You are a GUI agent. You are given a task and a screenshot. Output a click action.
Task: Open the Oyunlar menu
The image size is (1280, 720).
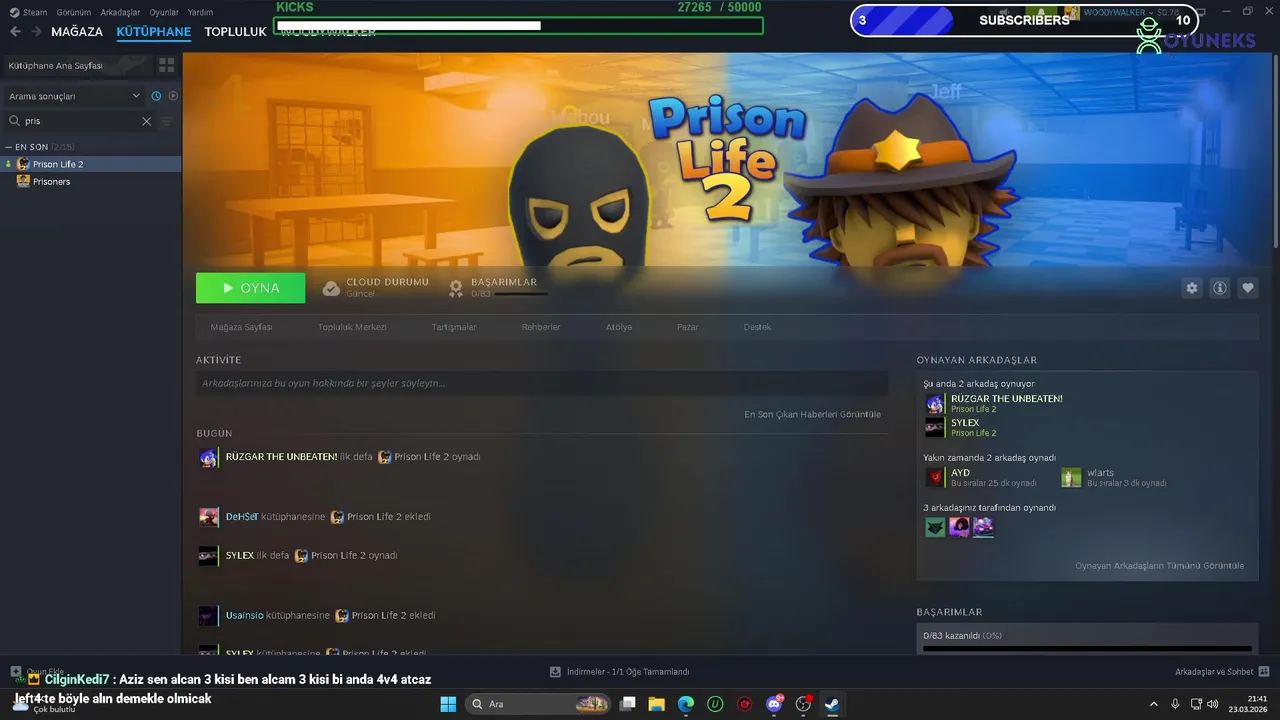[164, 12]
